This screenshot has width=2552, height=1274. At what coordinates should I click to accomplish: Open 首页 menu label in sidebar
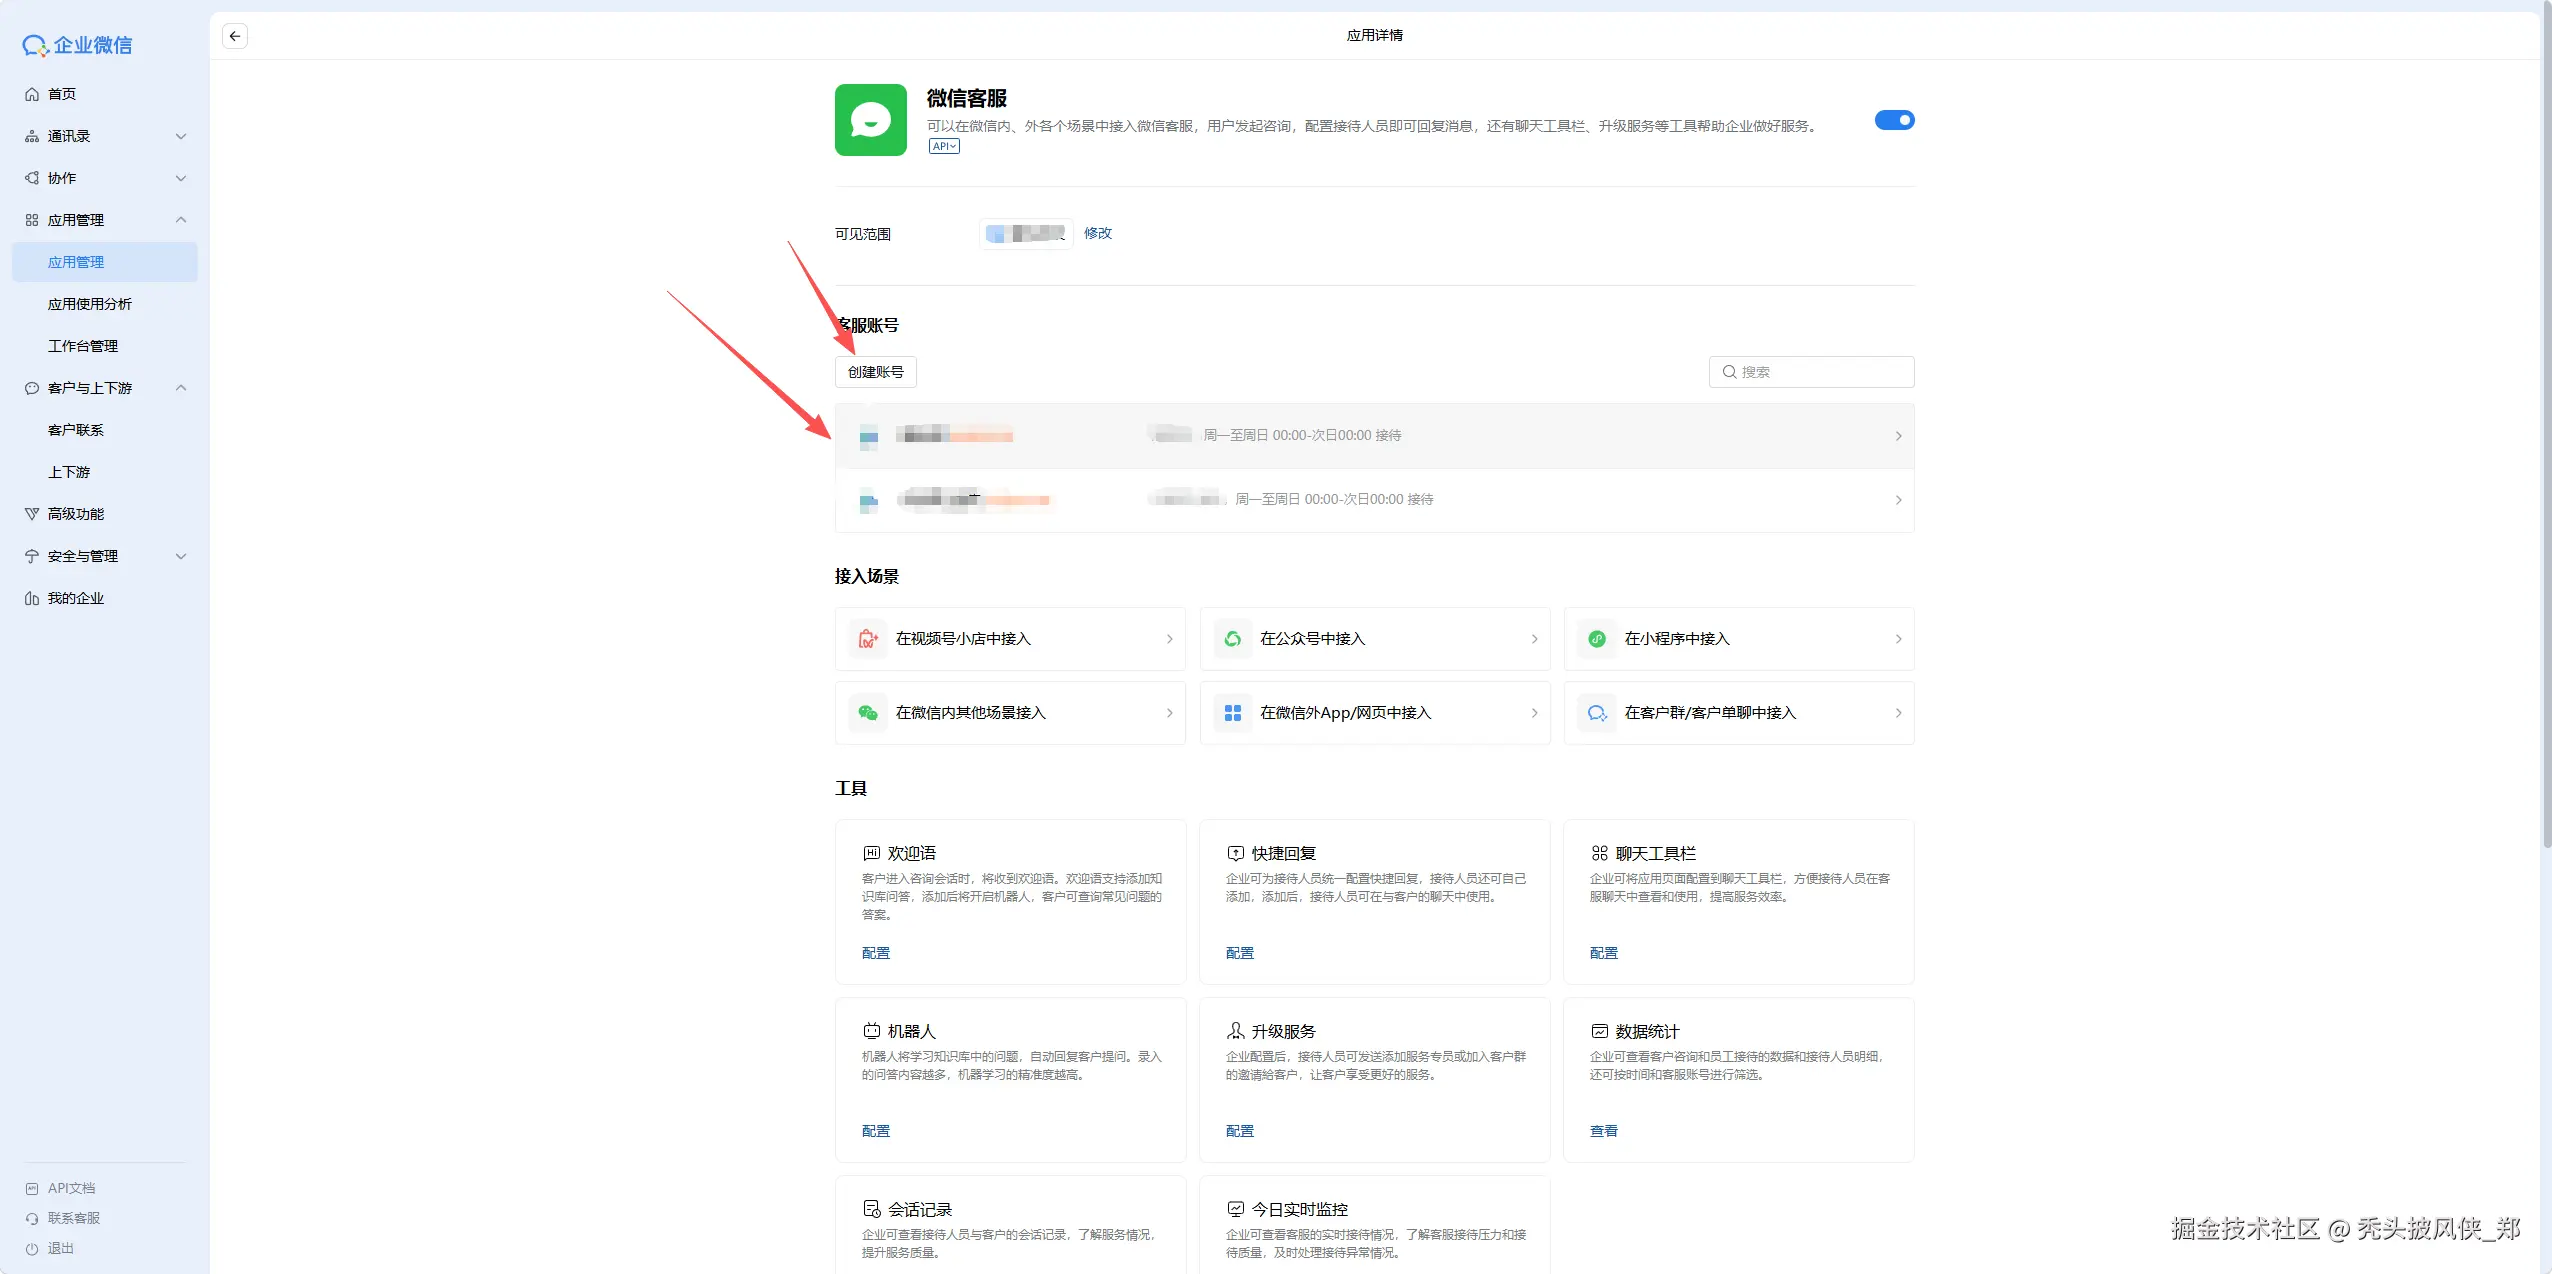coord(62,94)
